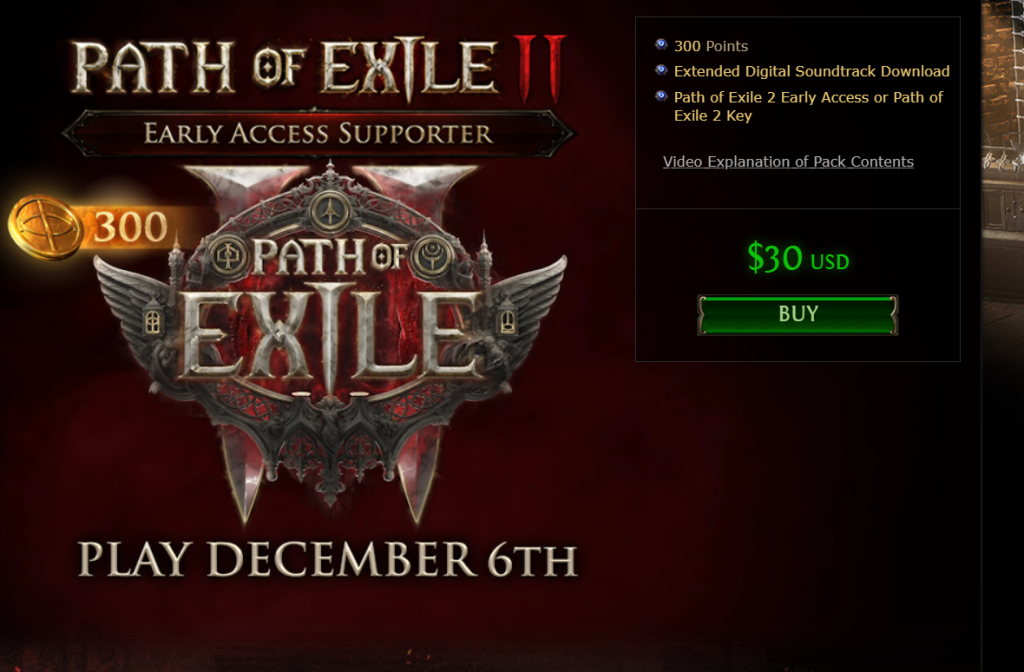Click the Play December 6th text

click(327, 559)
